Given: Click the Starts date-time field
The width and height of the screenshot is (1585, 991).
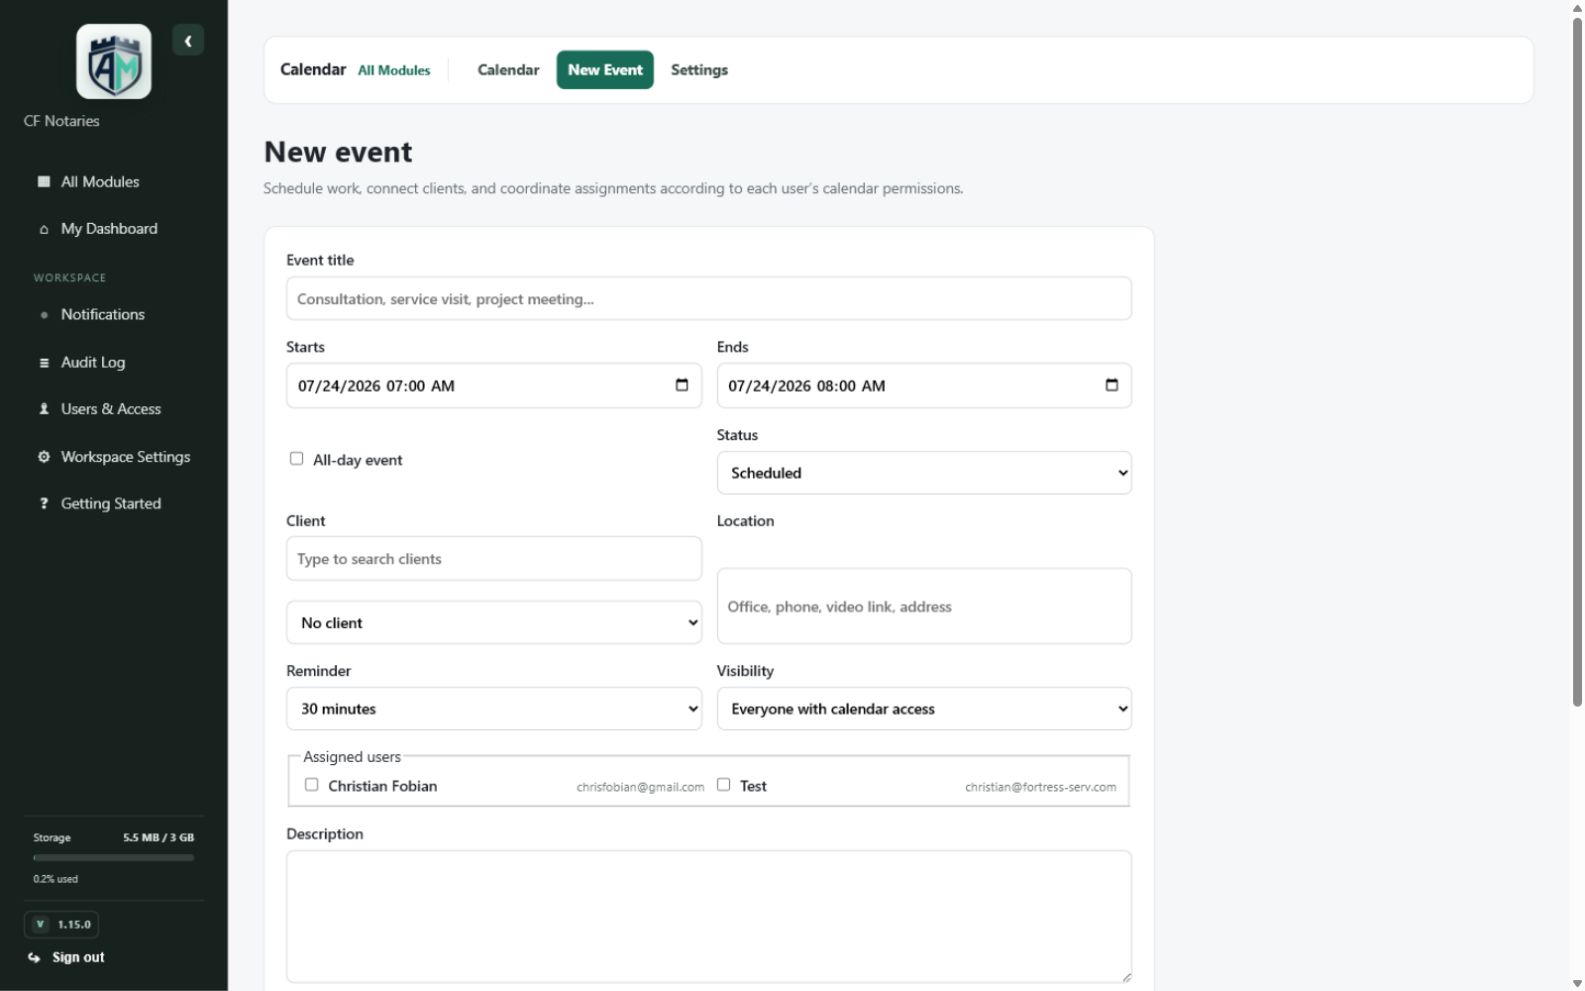Looking at the screenshot, I should (494, 386).
